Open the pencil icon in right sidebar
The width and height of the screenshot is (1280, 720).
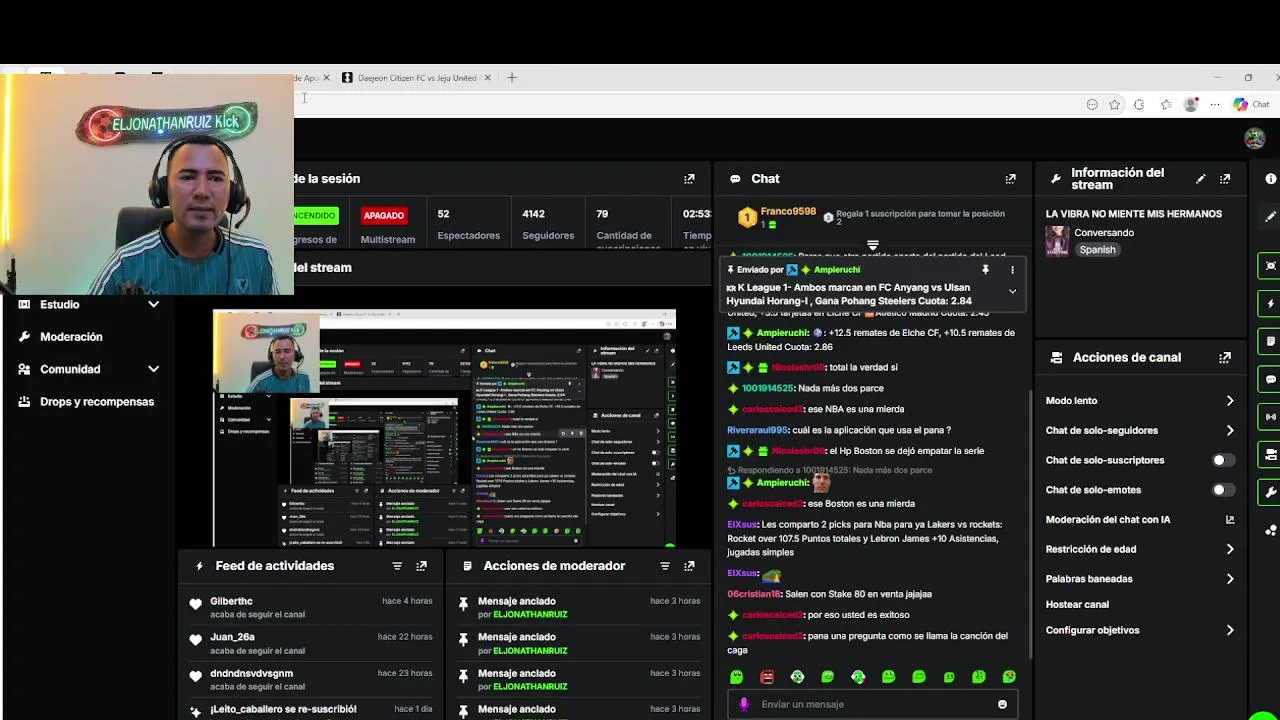click(x=1271, y=216)
